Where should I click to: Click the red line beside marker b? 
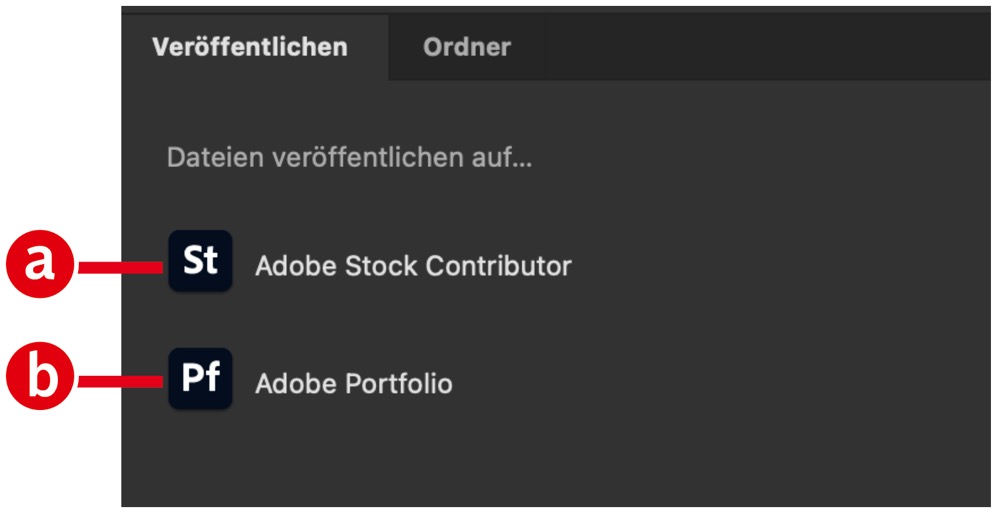point(120,381)
